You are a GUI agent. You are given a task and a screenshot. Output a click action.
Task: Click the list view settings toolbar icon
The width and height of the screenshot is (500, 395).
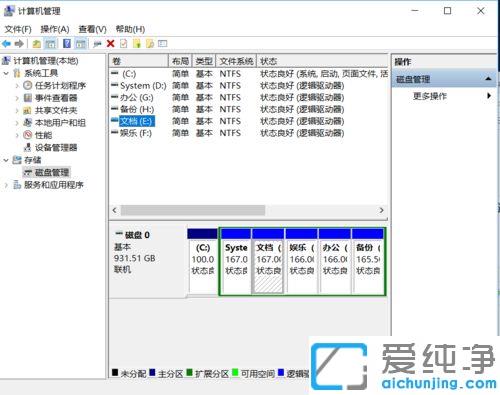pos(163,44)
